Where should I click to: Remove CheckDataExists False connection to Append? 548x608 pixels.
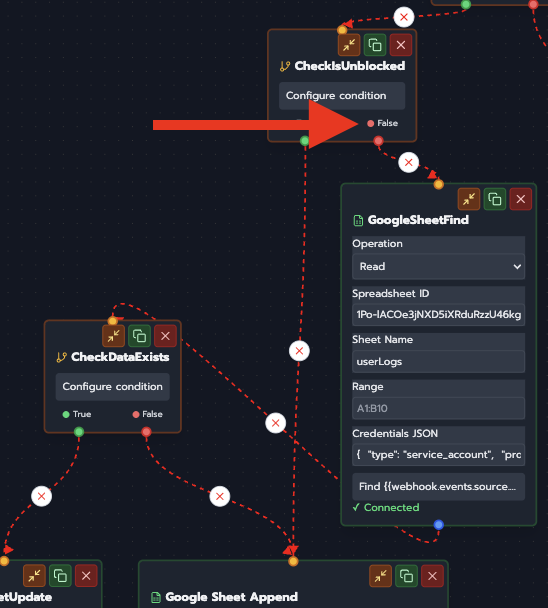click(x=220, y=496)
